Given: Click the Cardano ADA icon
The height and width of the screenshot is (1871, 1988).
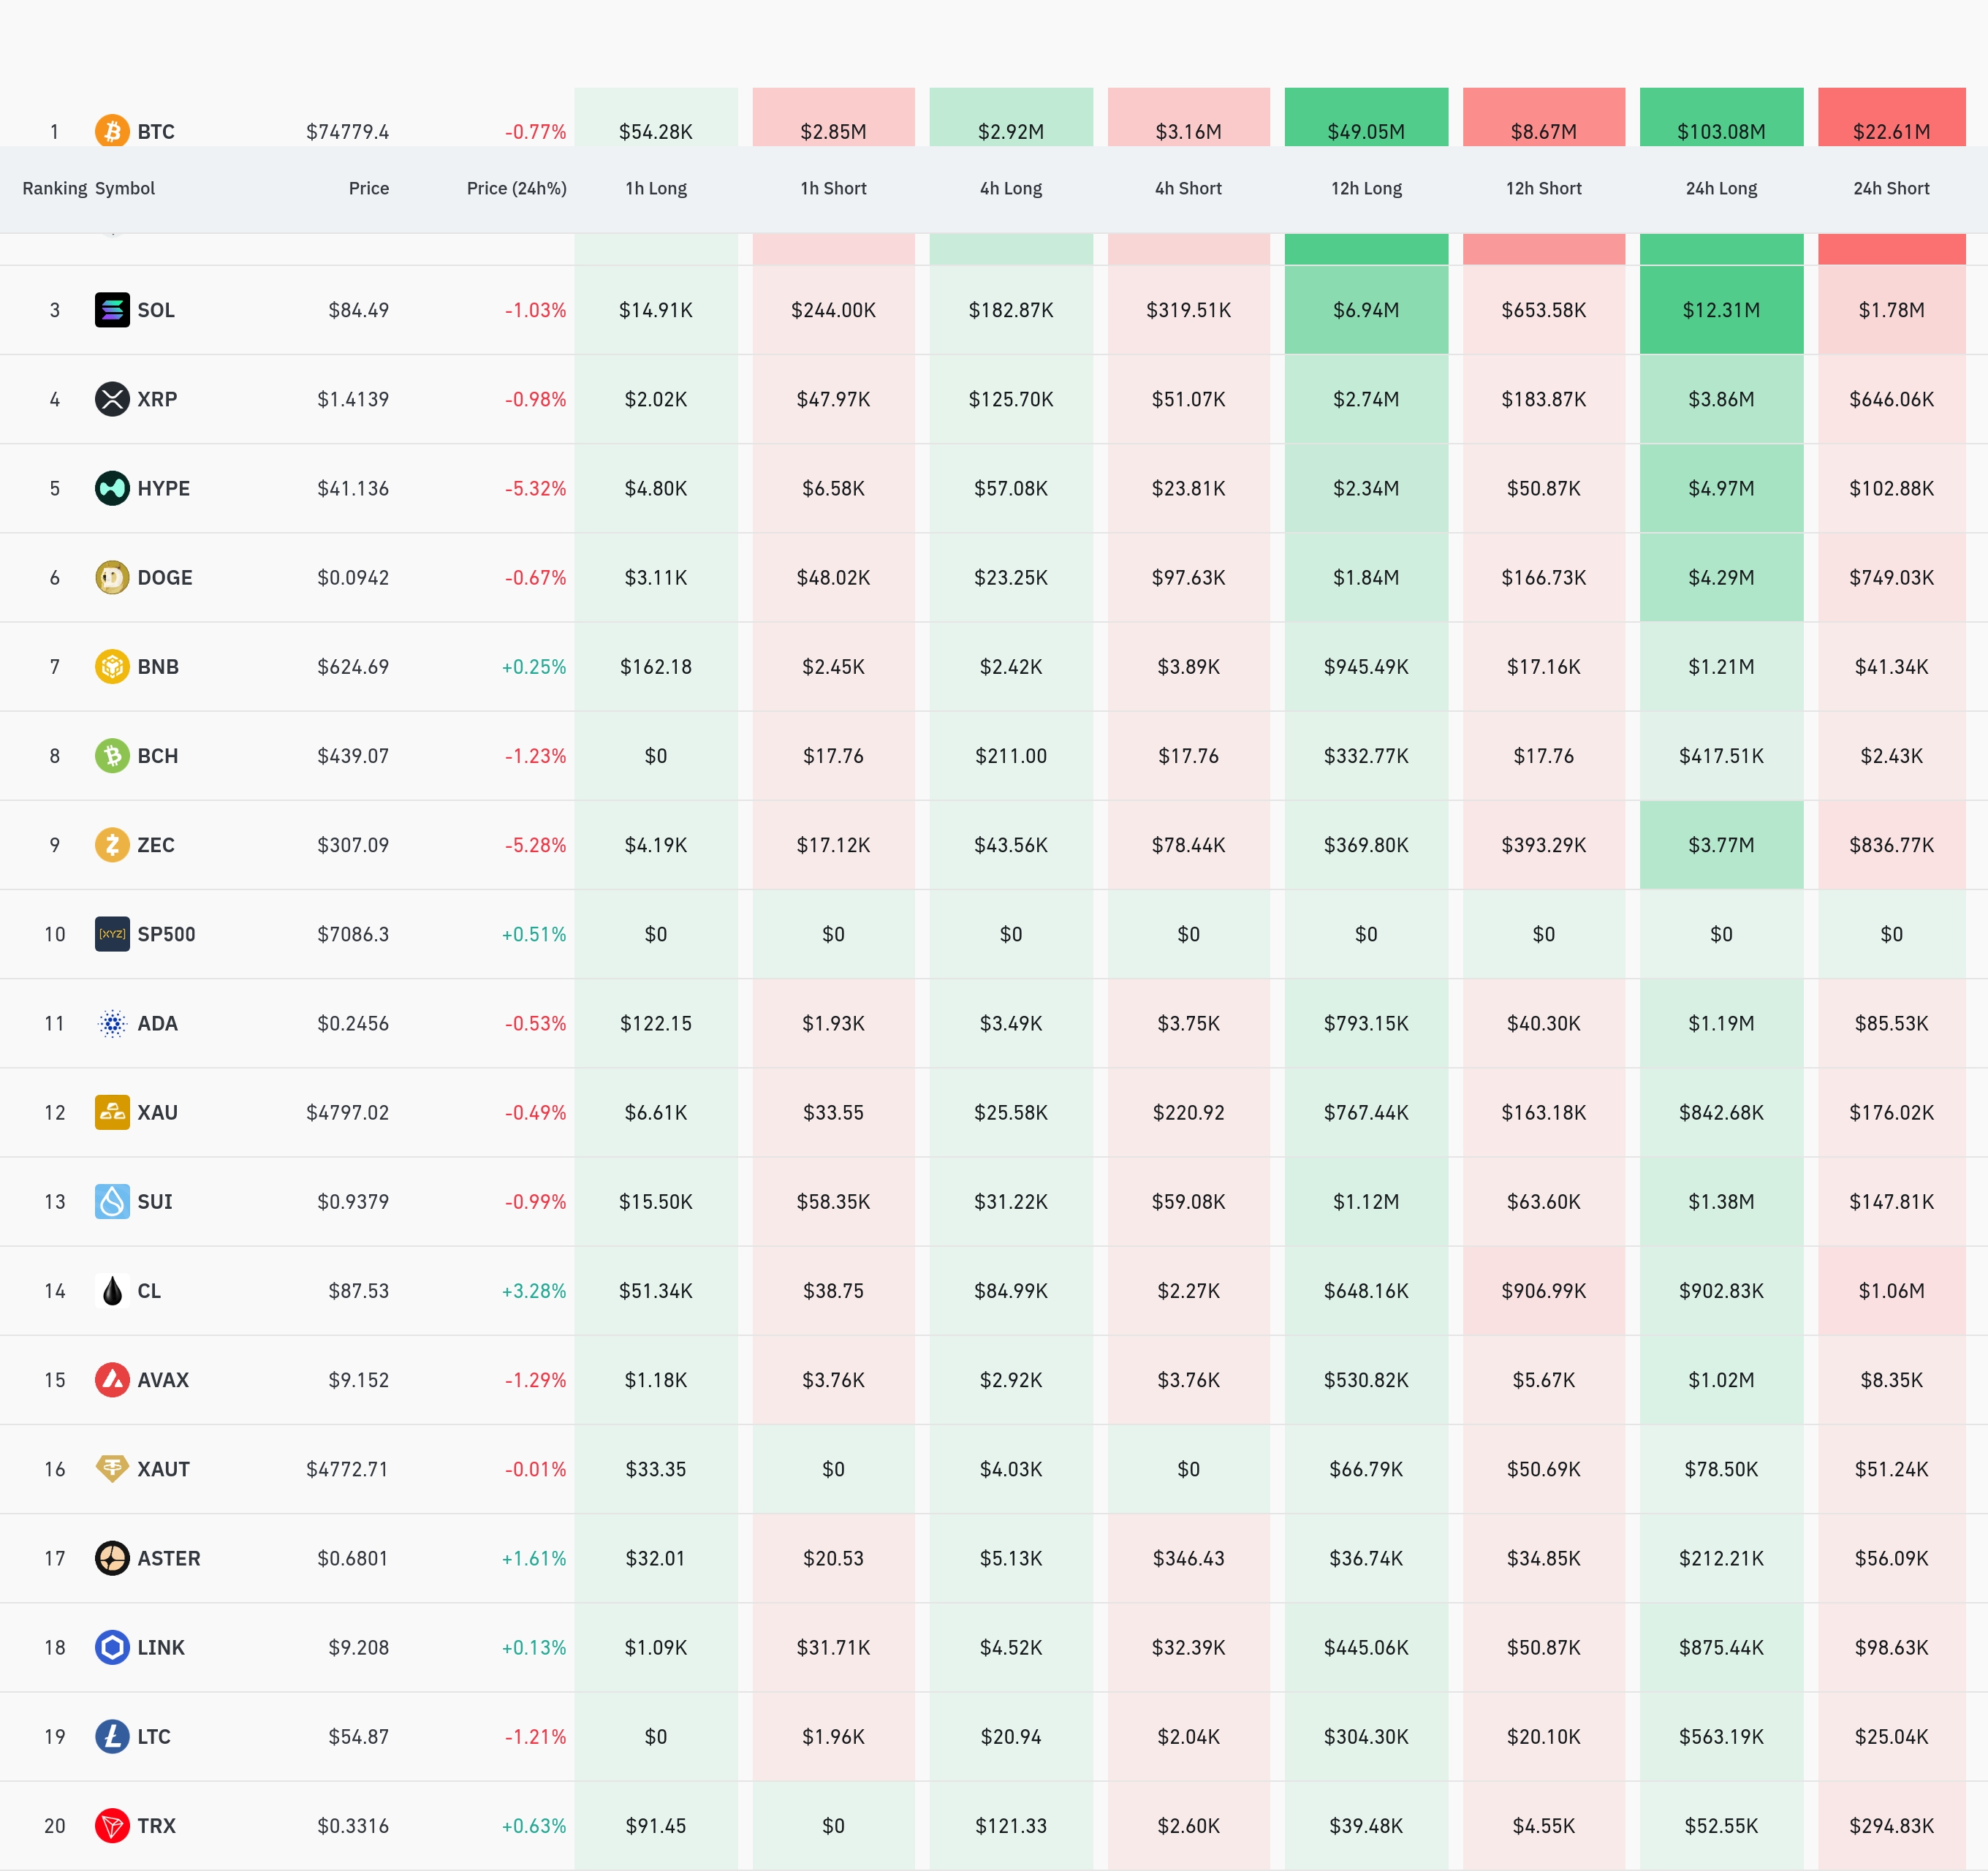Looking at the screenshot, I should tap(112, 1023).
